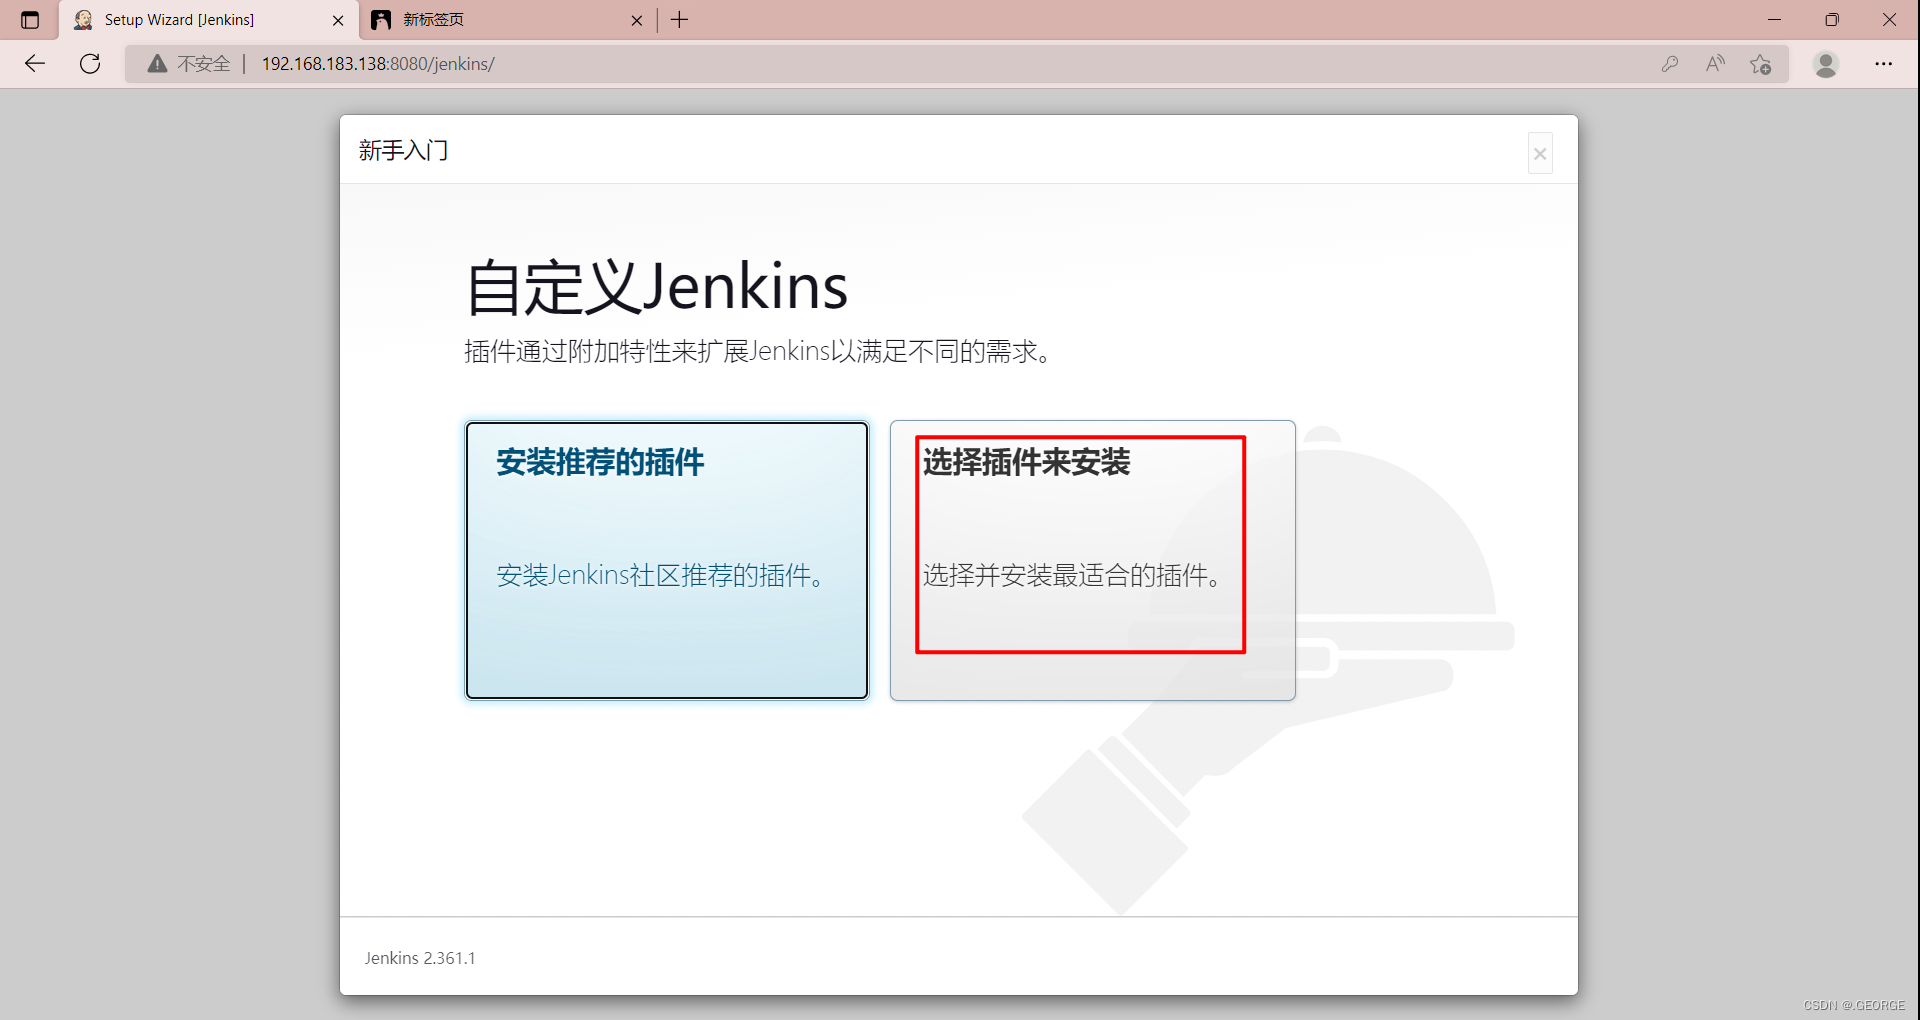Click the 插件通过附加特性来扩展Jenkins description text

tap(758, 351)
